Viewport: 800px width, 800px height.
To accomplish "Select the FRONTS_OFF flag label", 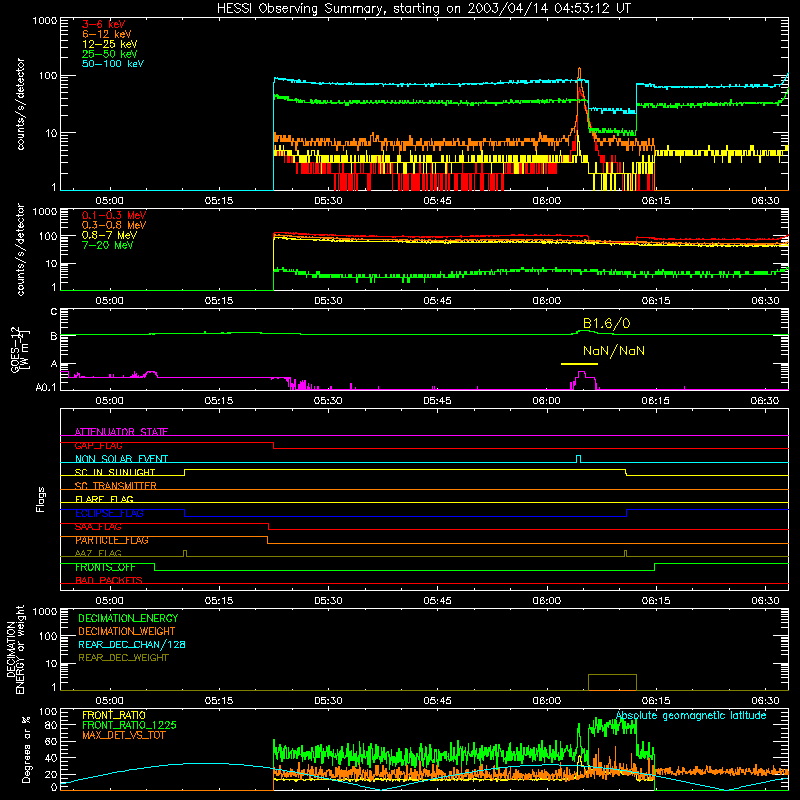I will click(x=105, y=567).
